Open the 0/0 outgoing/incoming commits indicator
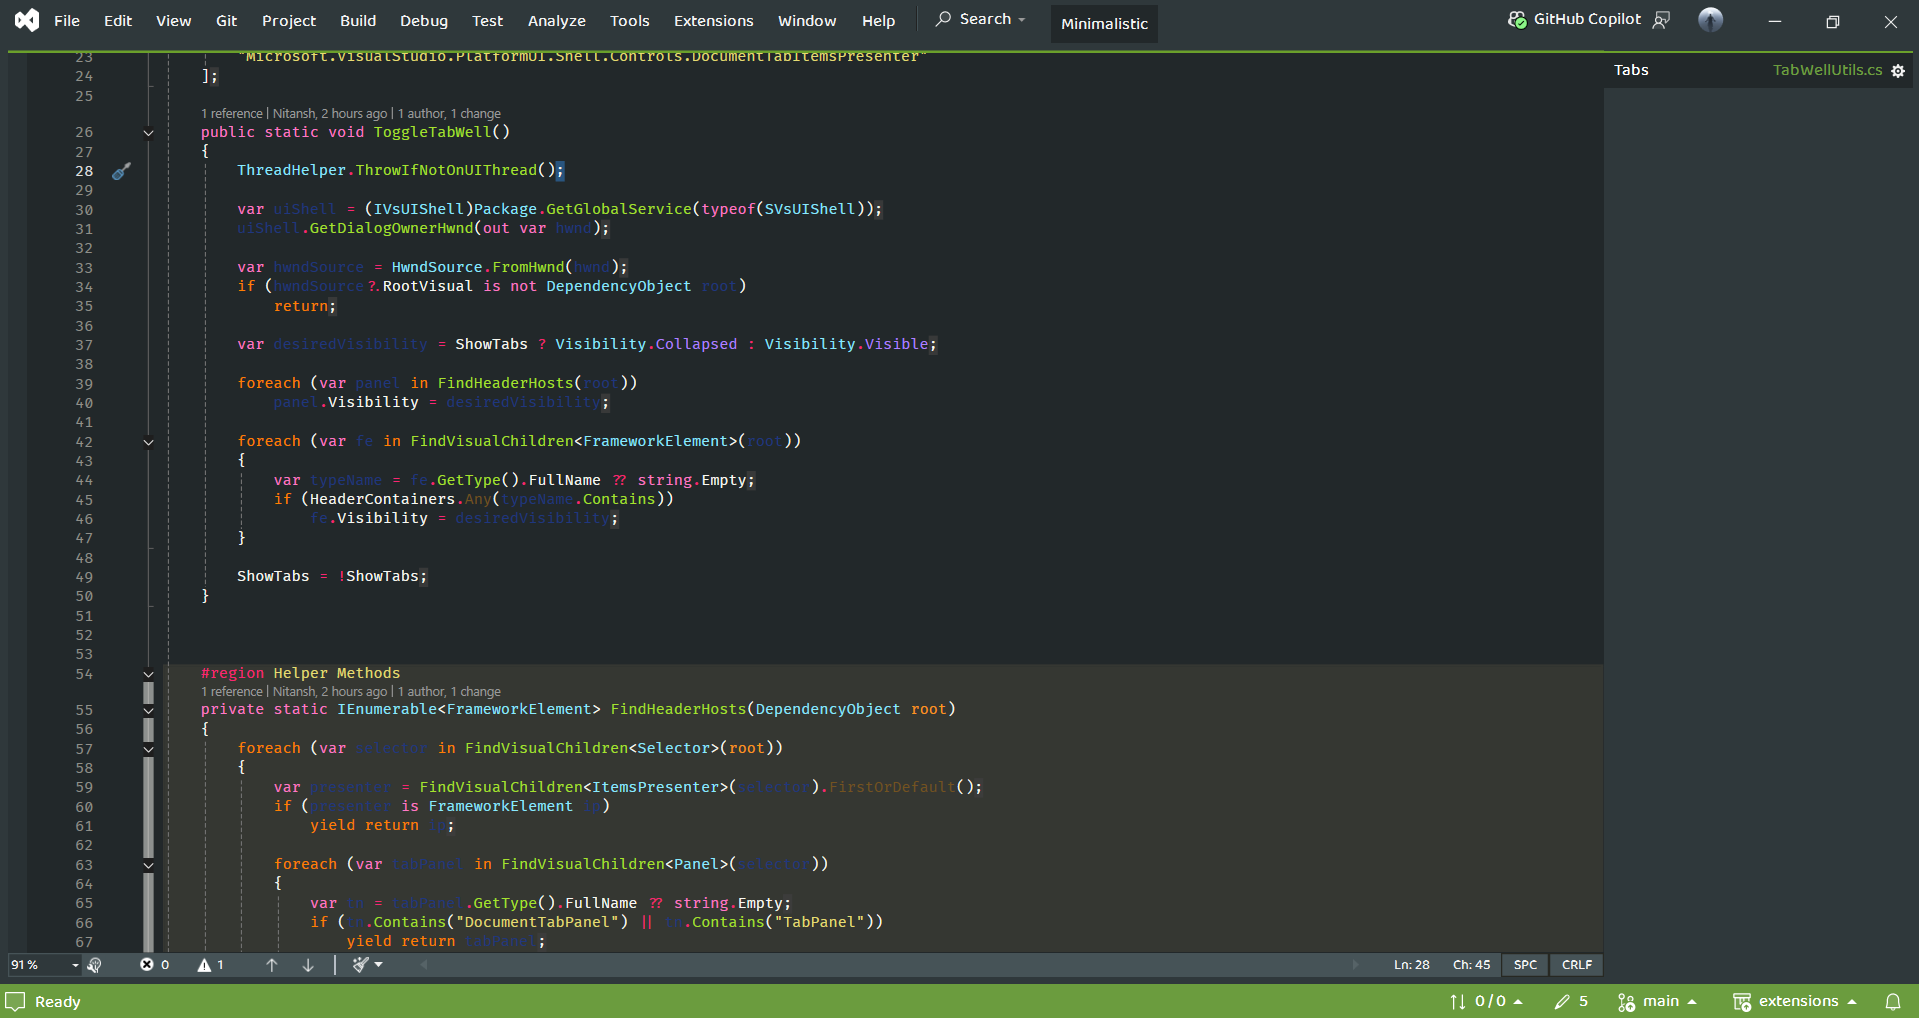This screenshot has height=1018, width=1919. [x=1486, y=1001]
